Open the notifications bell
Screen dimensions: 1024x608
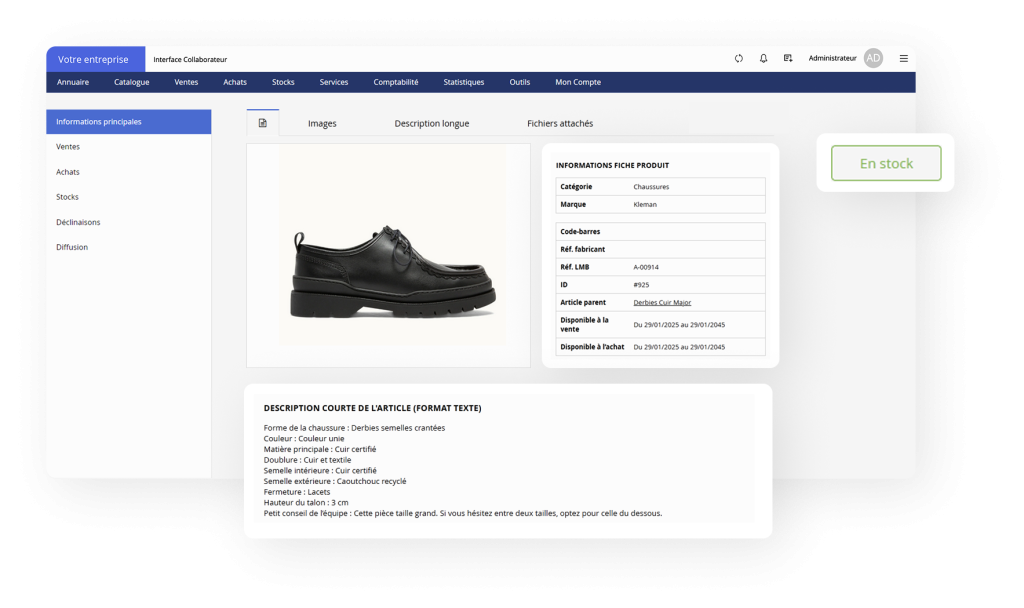point(764,59)
